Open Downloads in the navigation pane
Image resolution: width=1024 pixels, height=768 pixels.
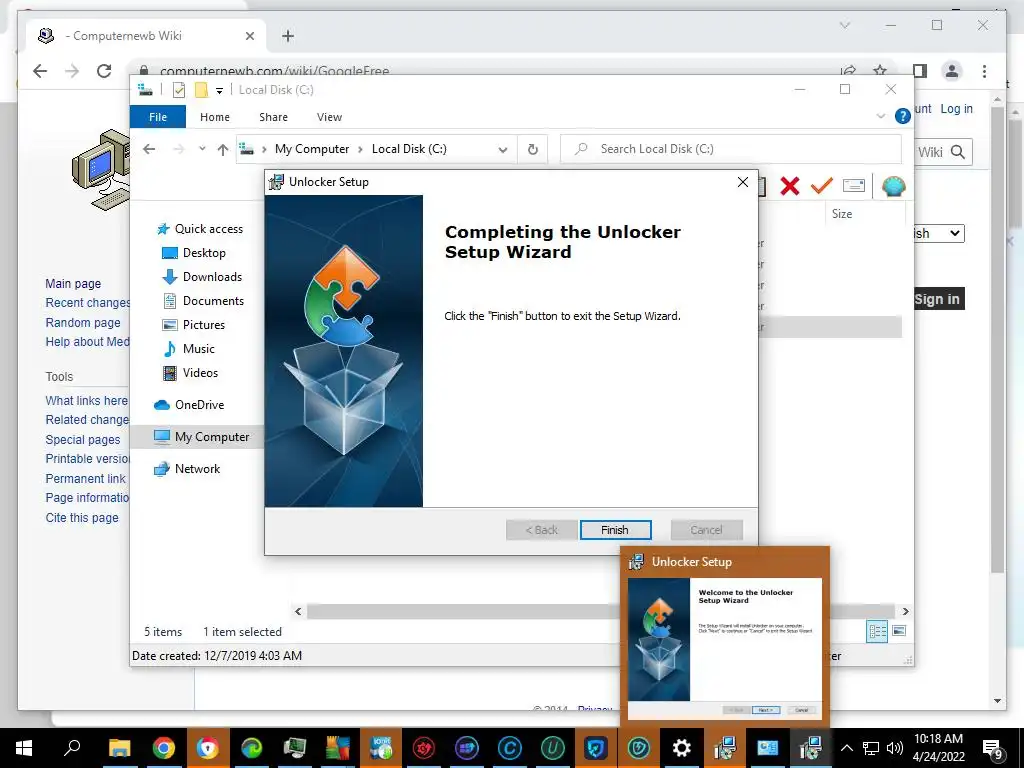[x=202, y=277]
